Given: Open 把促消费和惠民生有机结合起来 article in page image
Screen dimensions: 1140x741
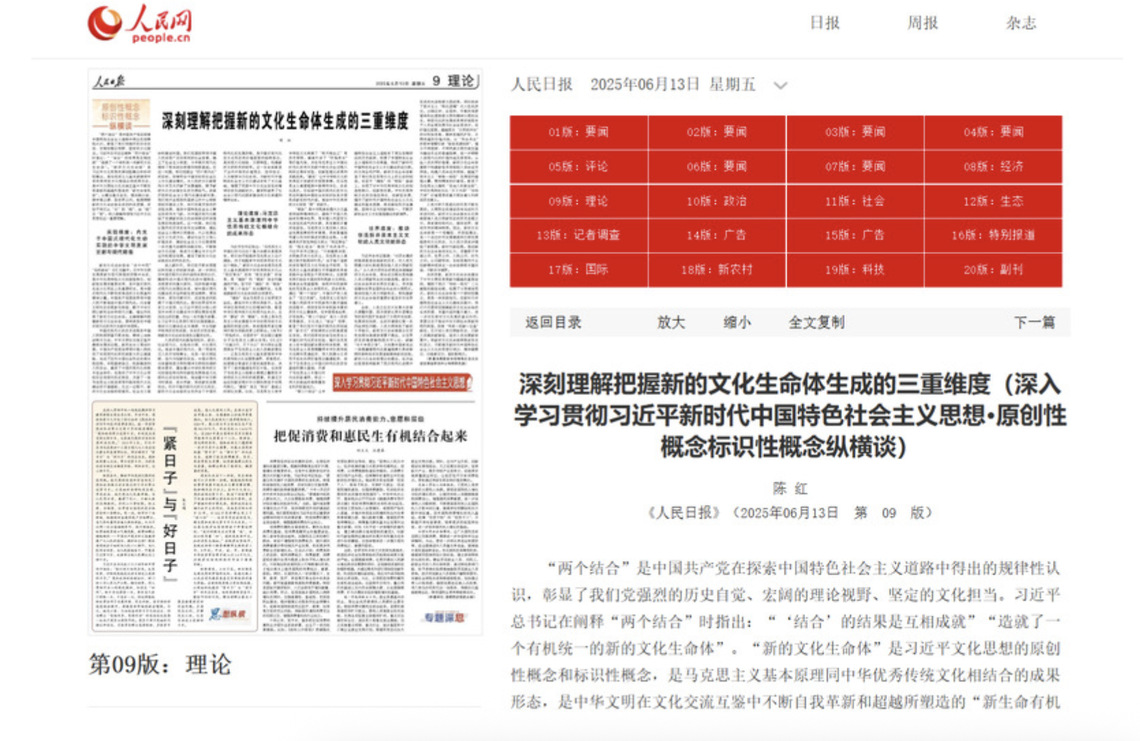Looking at the screenshot, I should 370,435.
